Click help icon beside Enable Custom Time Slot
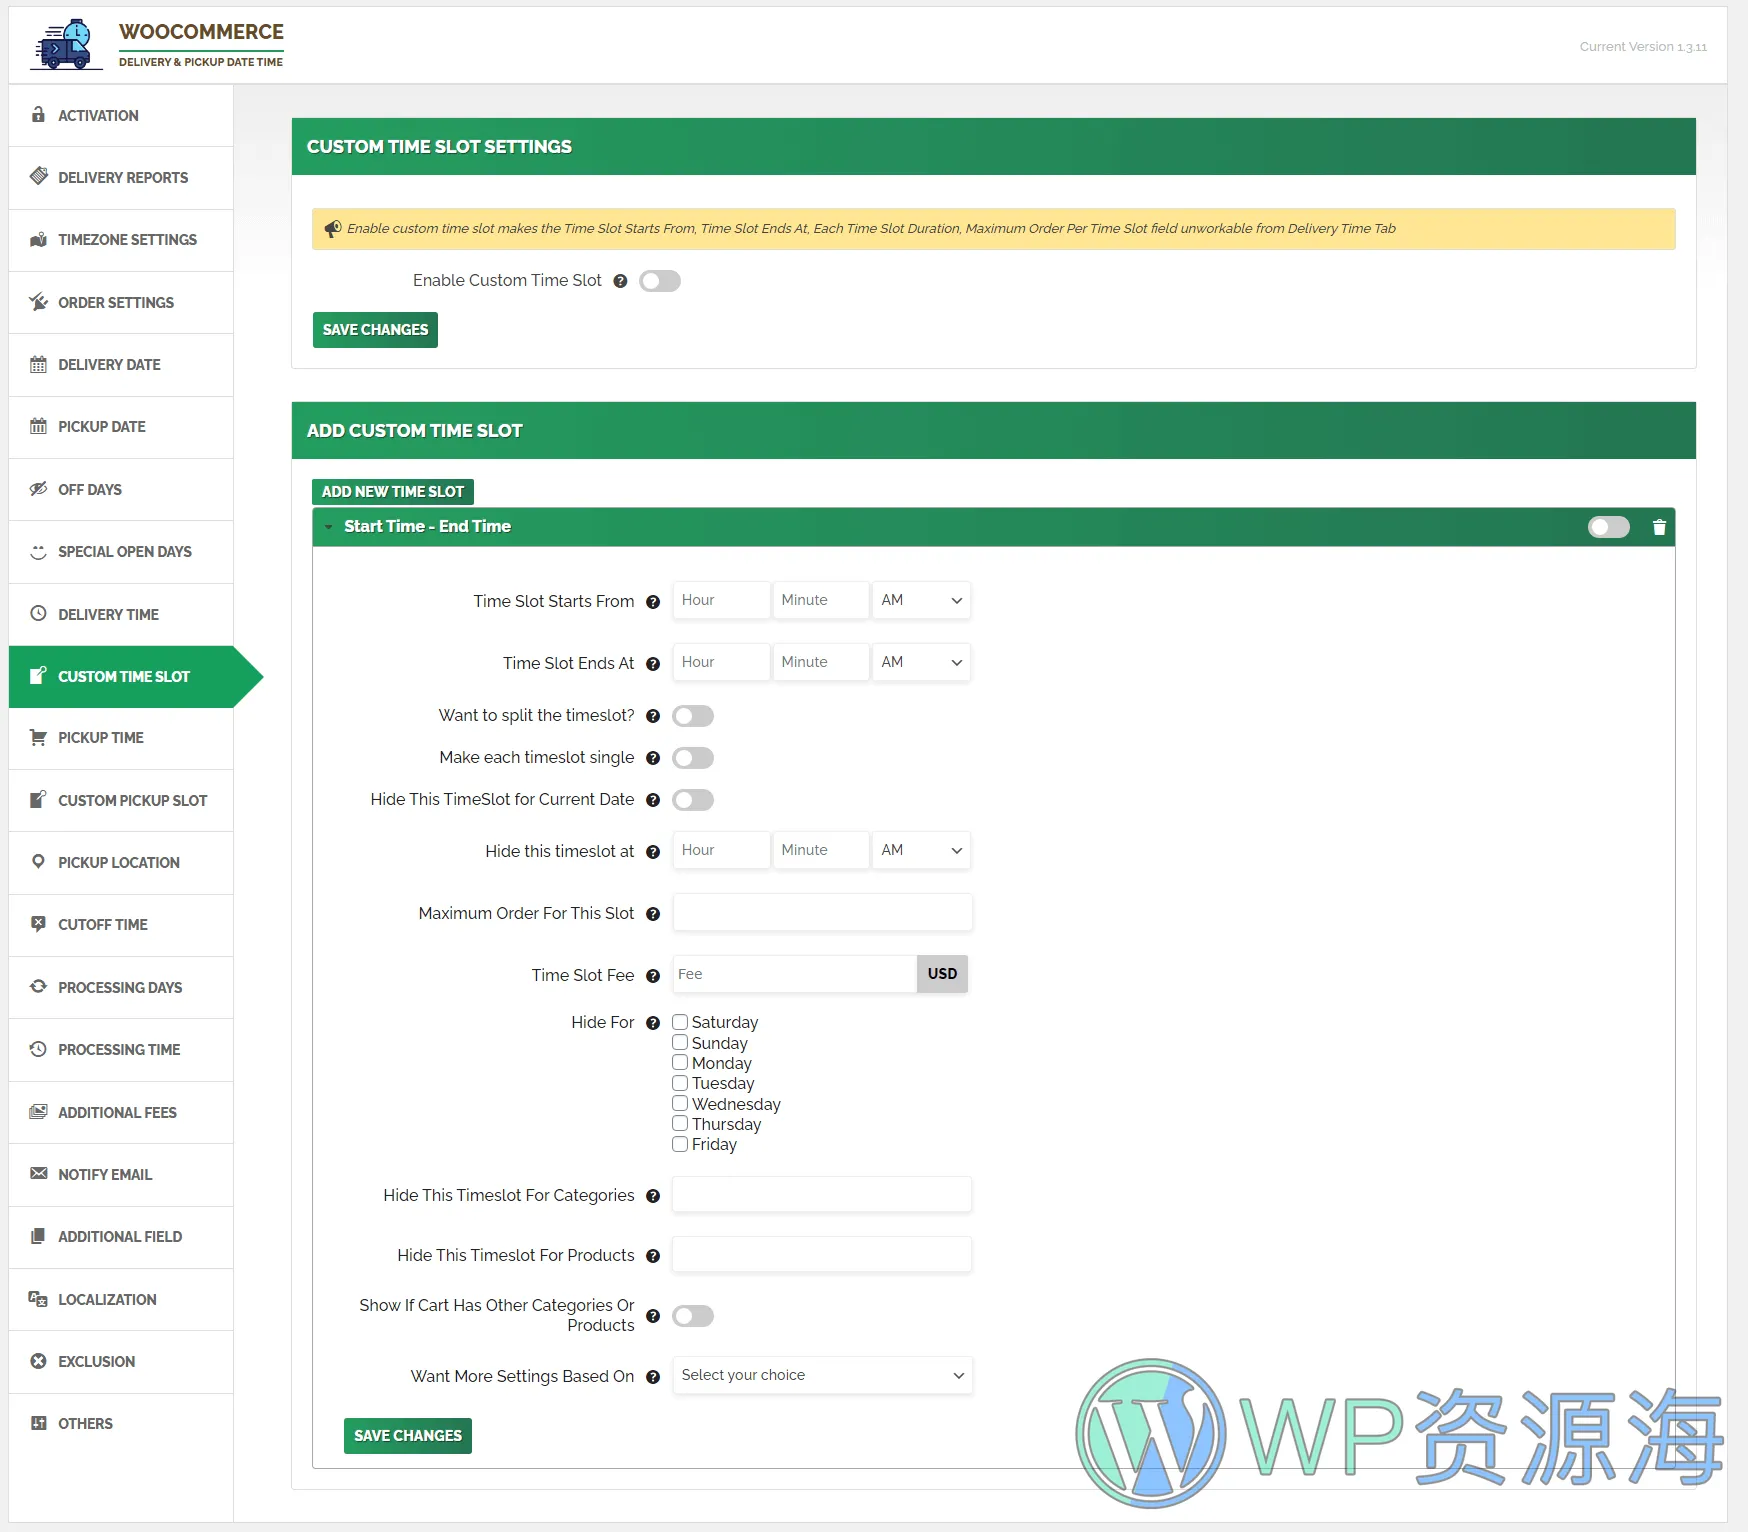 620,281
